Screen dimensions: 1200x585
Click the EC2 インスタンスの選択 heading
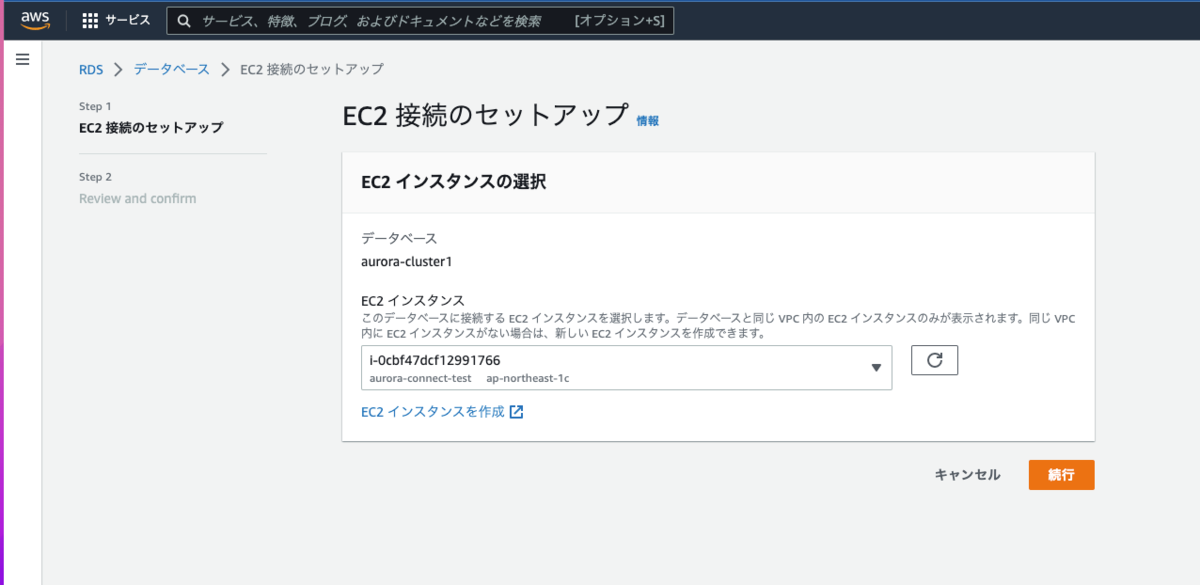pyautogui.click(x=453, y=182)
